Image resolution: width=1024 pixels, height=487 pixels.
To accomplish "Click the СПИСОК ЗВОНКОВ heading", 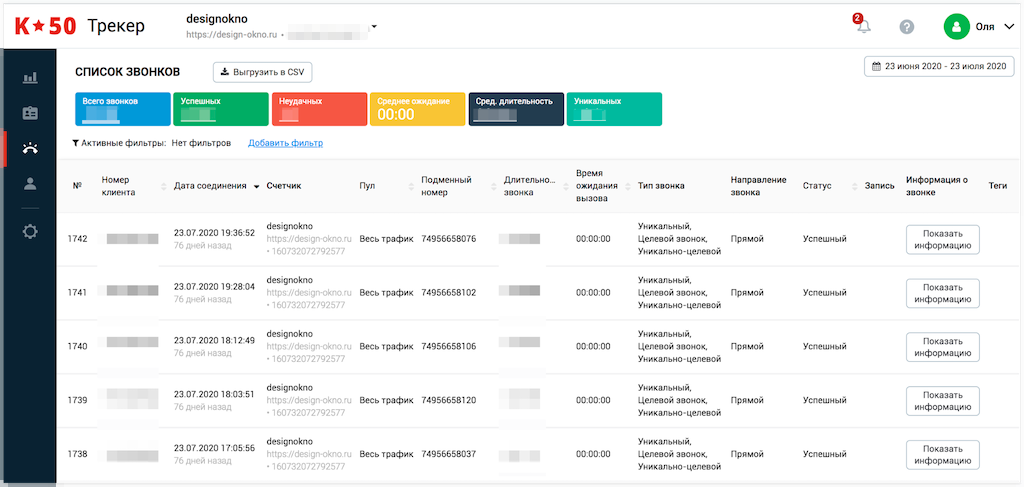I will [127, 72].
